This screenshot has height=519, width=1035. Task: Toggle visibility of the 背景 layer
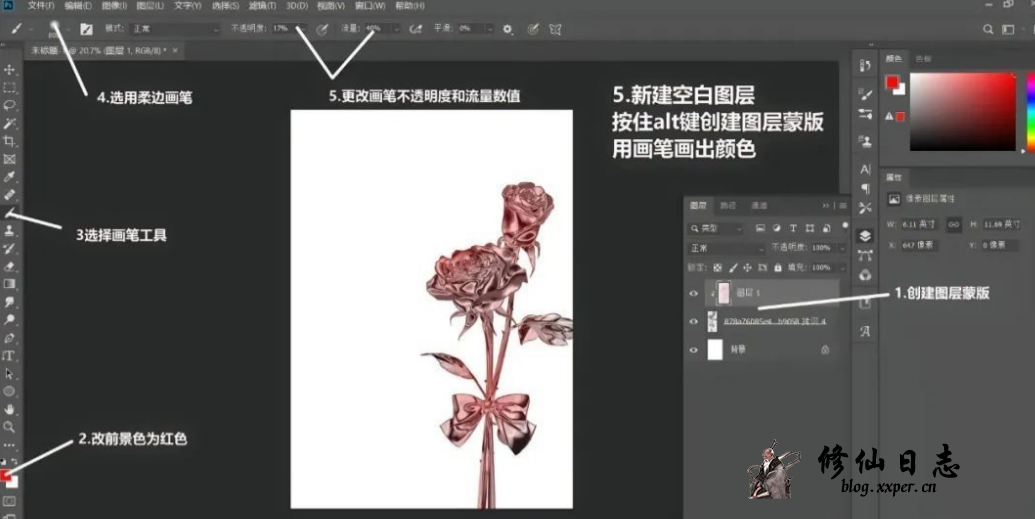tap(694, 350)
